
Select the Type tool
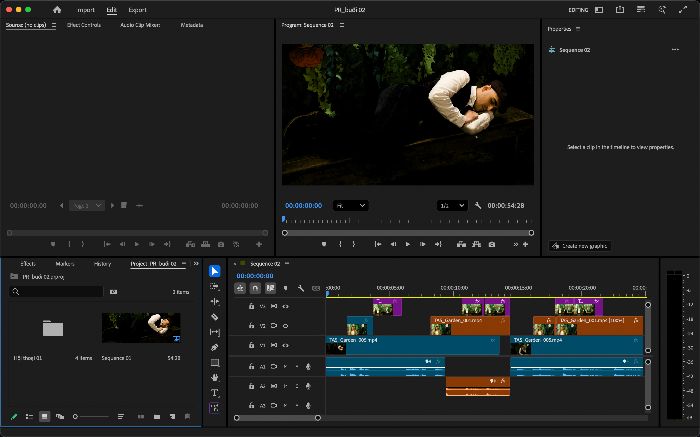click(215, 393)
